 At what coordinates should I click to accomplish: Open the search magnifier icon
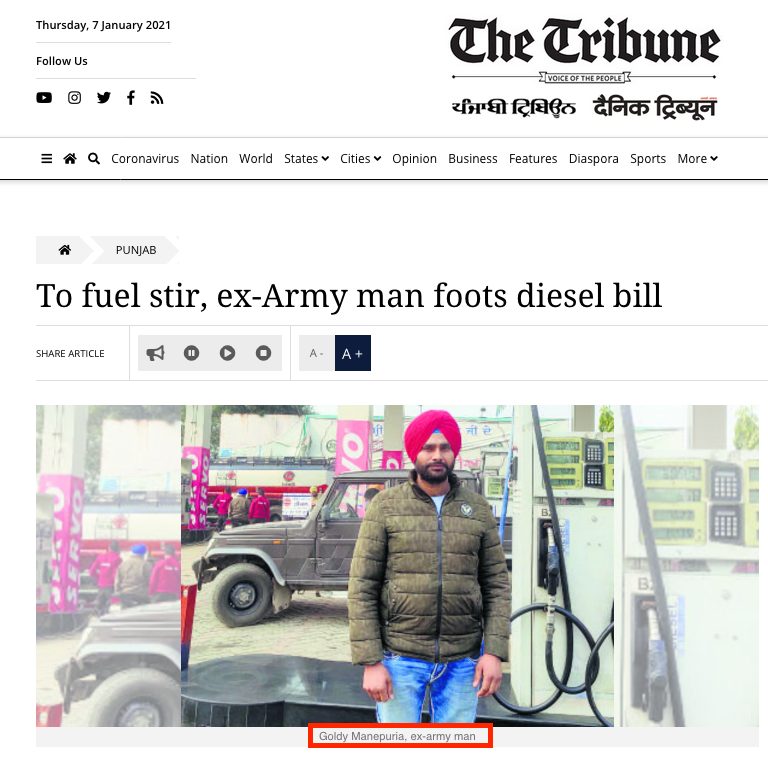[94, 159]
